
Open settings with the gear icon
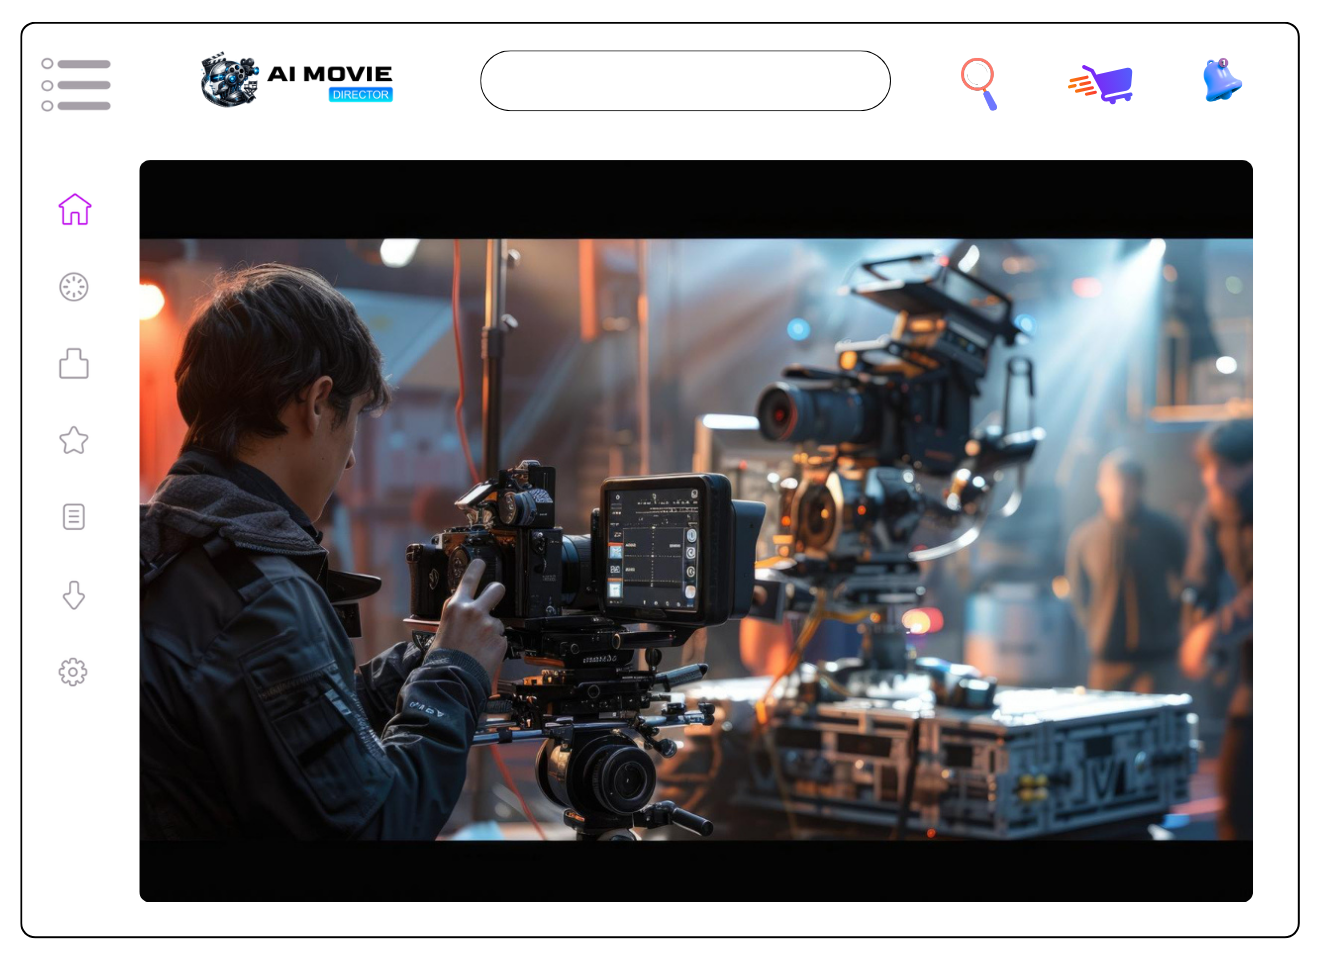point(73,672)
